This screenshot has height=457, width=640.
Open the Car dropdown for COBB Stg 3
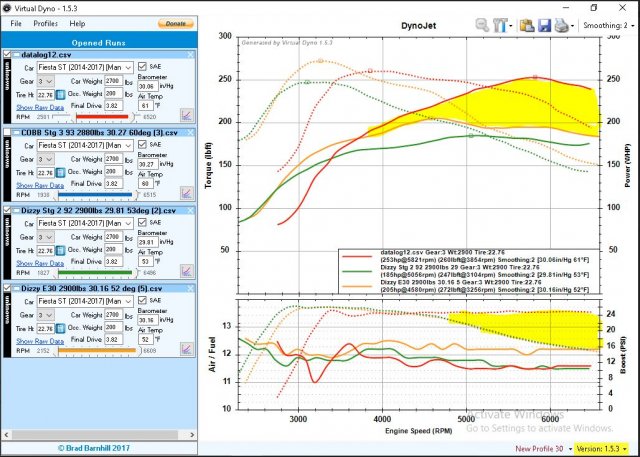click(x=85, y=145)
